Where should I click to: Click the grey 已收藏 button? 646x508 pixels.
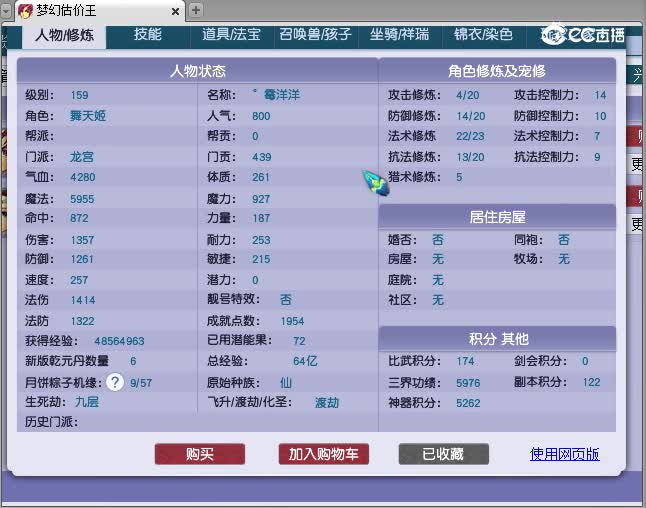[x=444, y=454]
